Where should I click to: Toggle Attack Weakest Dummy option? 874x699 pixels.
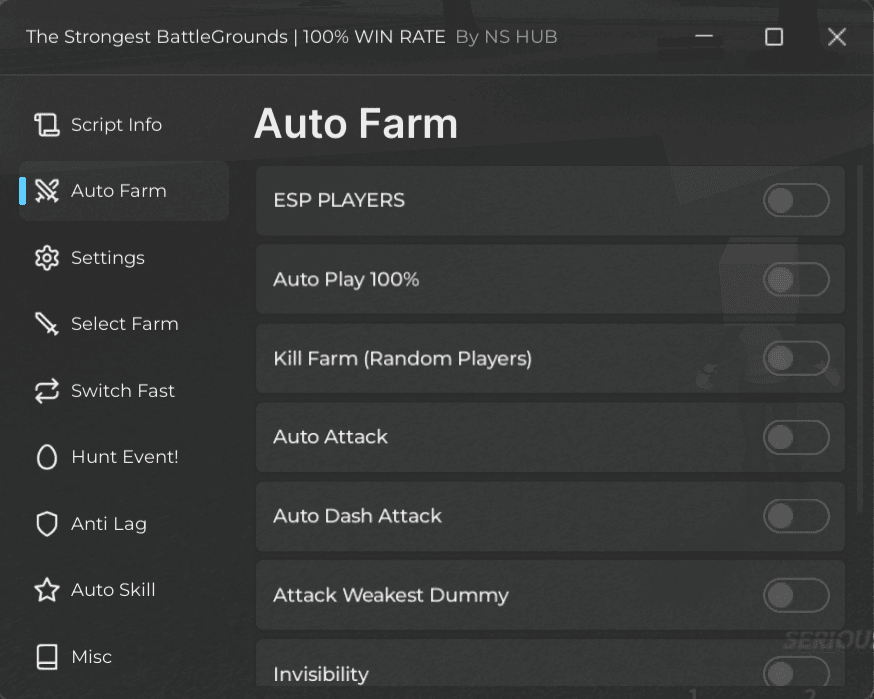(x=796, y=595)
